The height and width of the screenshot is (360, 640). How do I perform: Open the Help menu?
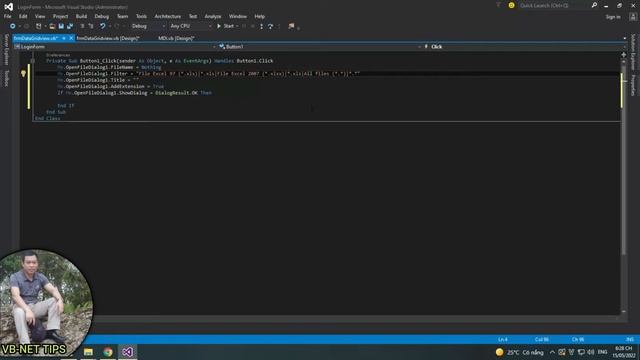pos(260,16)
